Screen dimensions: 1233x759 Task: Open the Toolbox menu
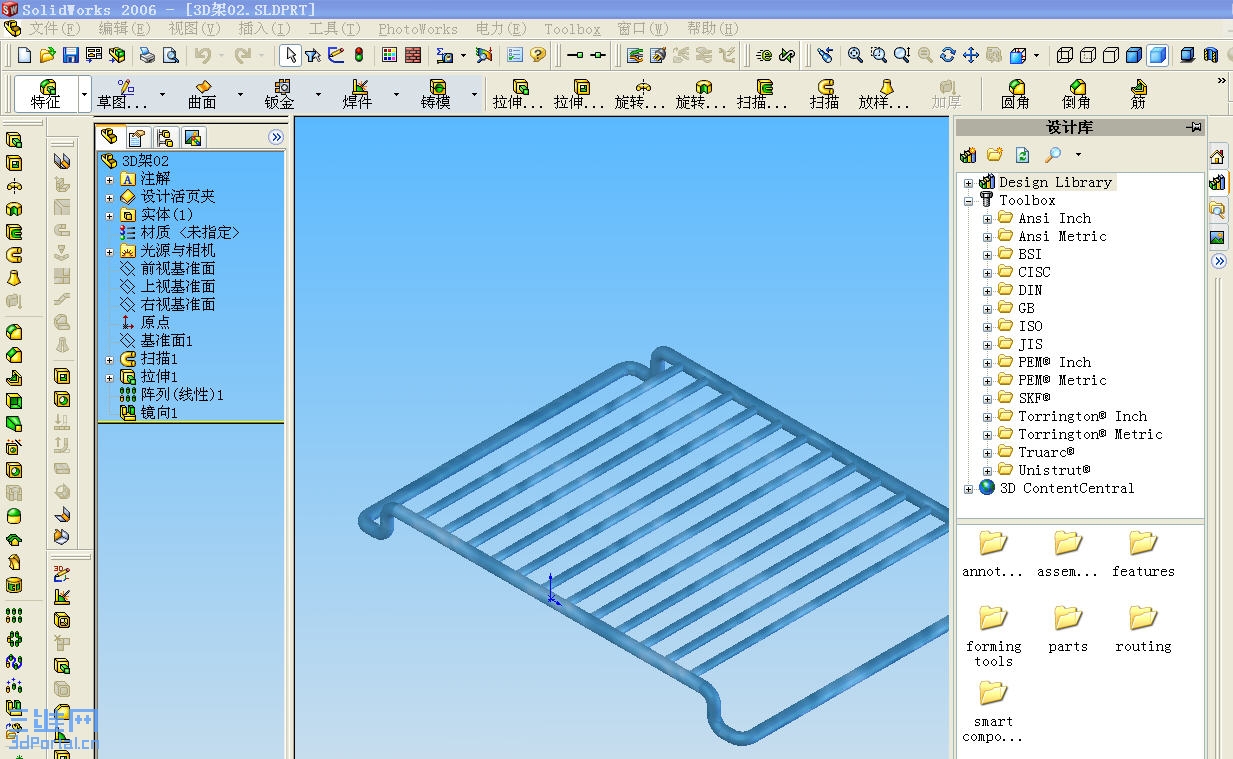pyautogui.click(x=572, y=29)
